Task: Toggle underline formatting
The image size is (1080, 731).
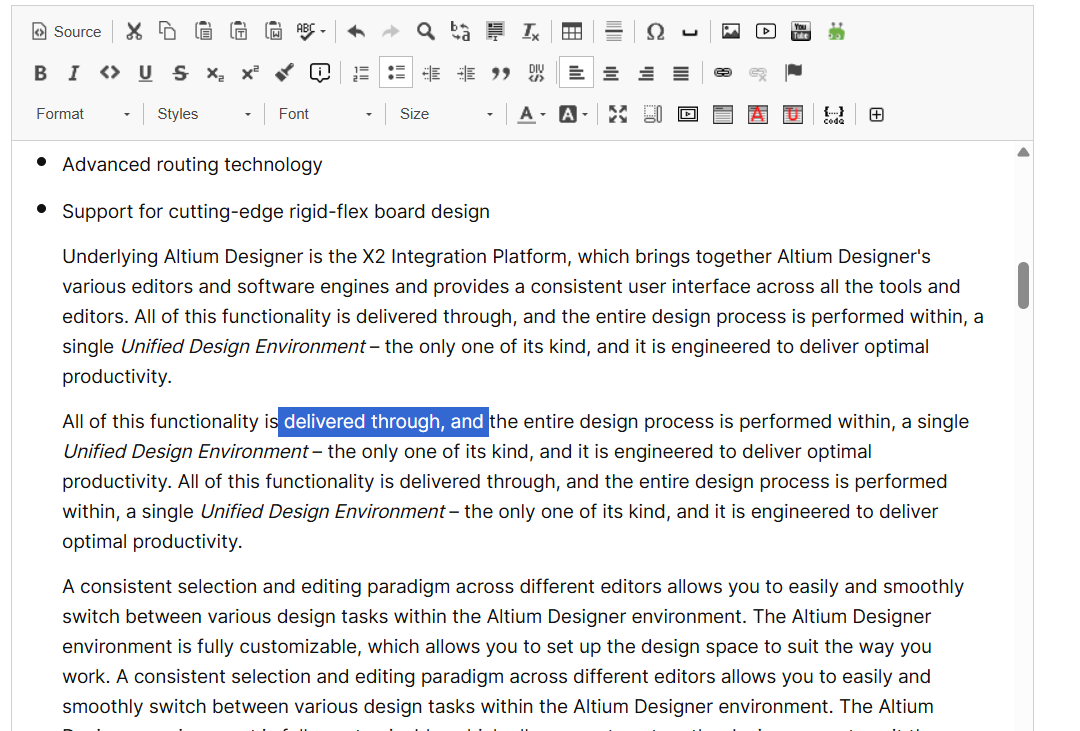Action: [x=145, y=73]
